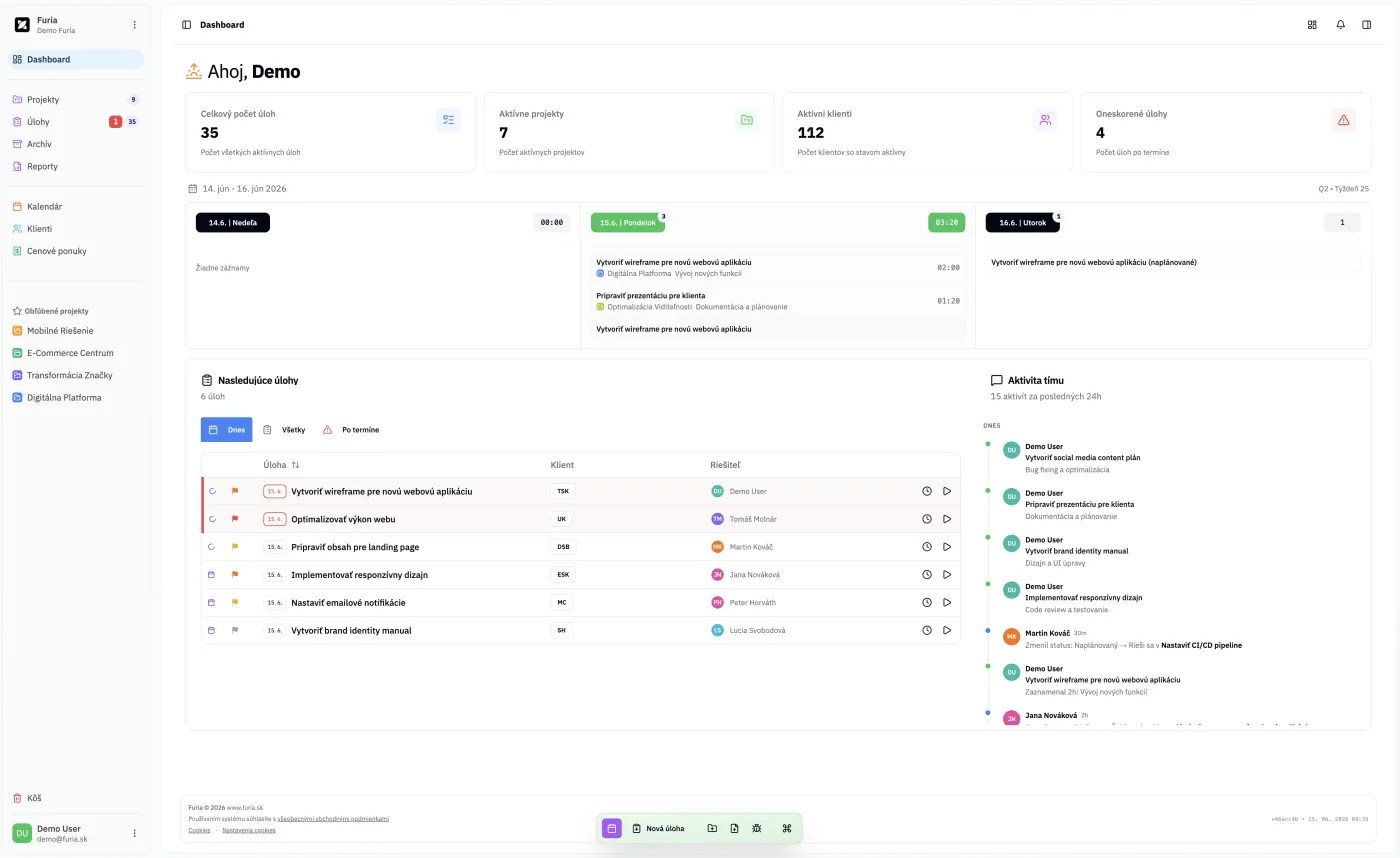Viewport: 1400px width, 858px height.
Task: Click calendar icon beside 14. jún - 16. jún date range
Action: click(x=193, y=188)
